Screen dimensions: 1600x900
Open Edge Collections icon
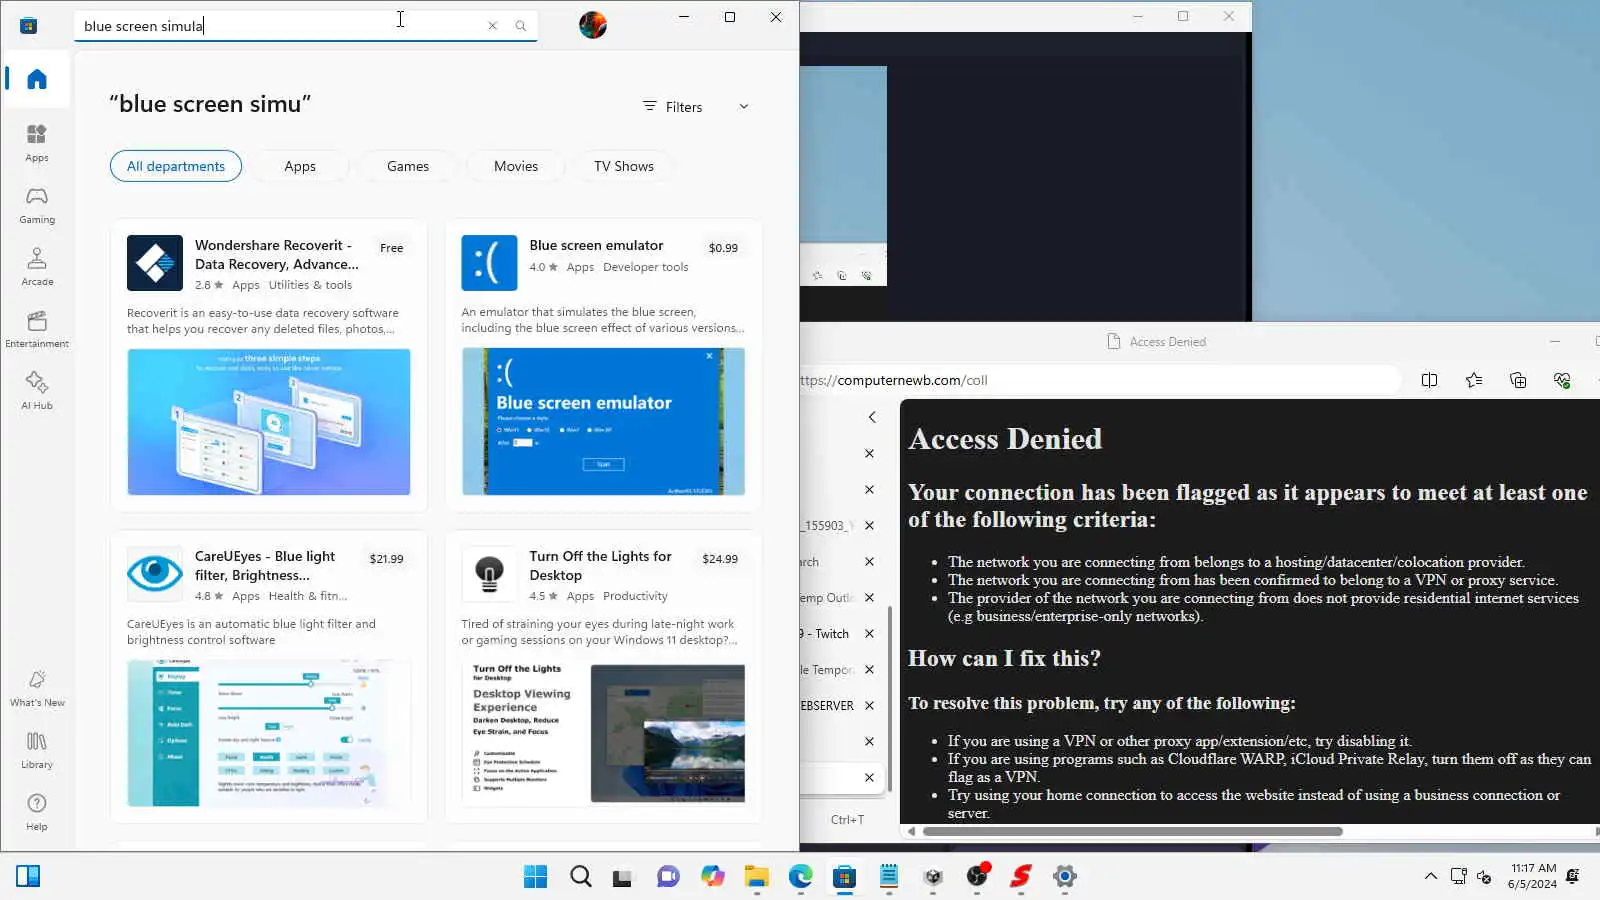tap(1518, 380)
